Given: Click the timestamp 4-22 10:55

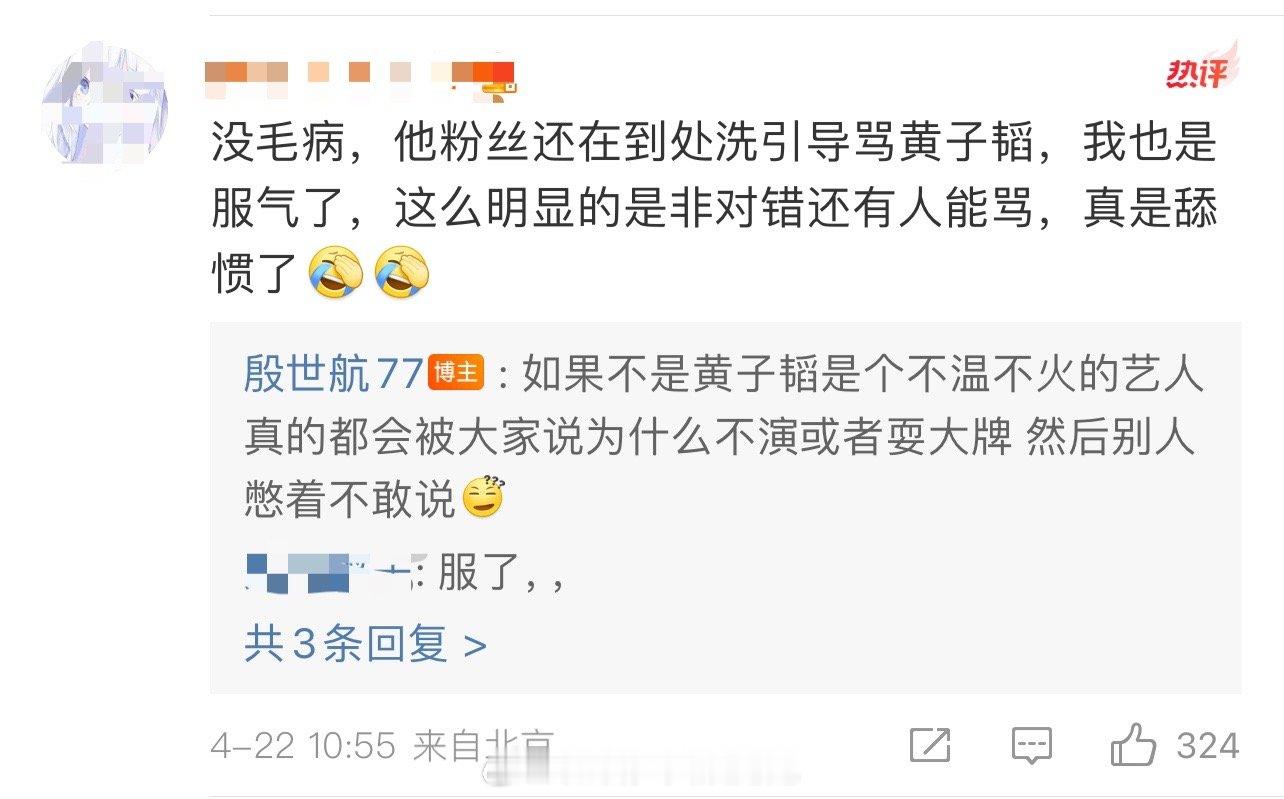Looking at the screenshot, I should pyautogui.click(x=303, y=746).
